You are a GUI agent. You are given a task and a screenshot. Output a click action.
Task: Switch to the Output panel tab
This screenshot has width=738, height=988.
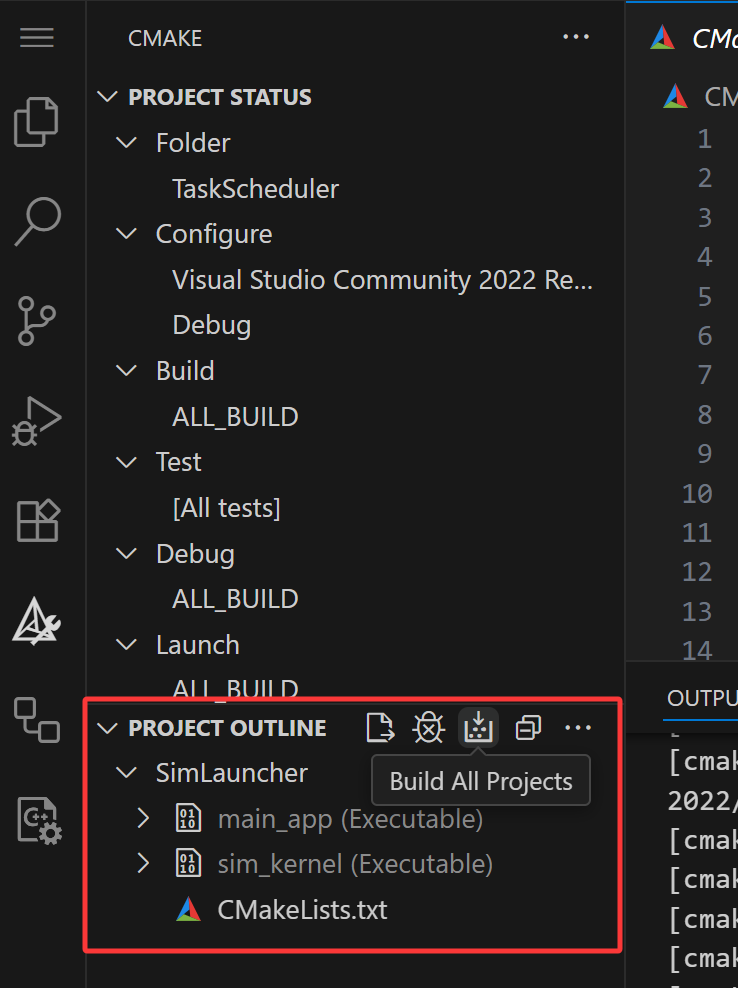click(702, 697)
